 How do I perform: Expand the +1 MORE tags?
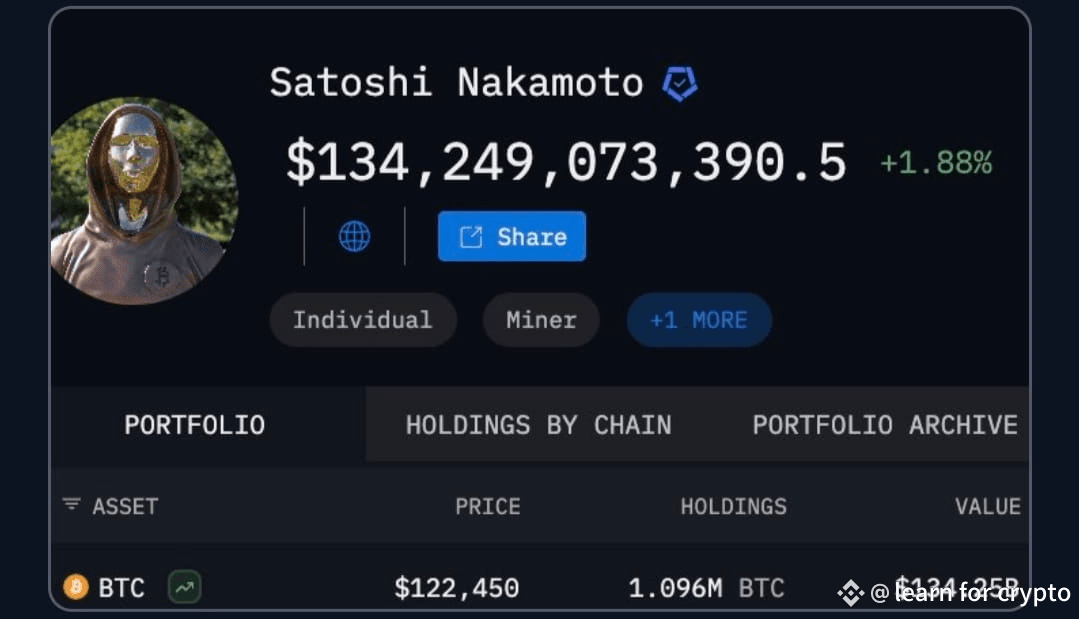698,320
